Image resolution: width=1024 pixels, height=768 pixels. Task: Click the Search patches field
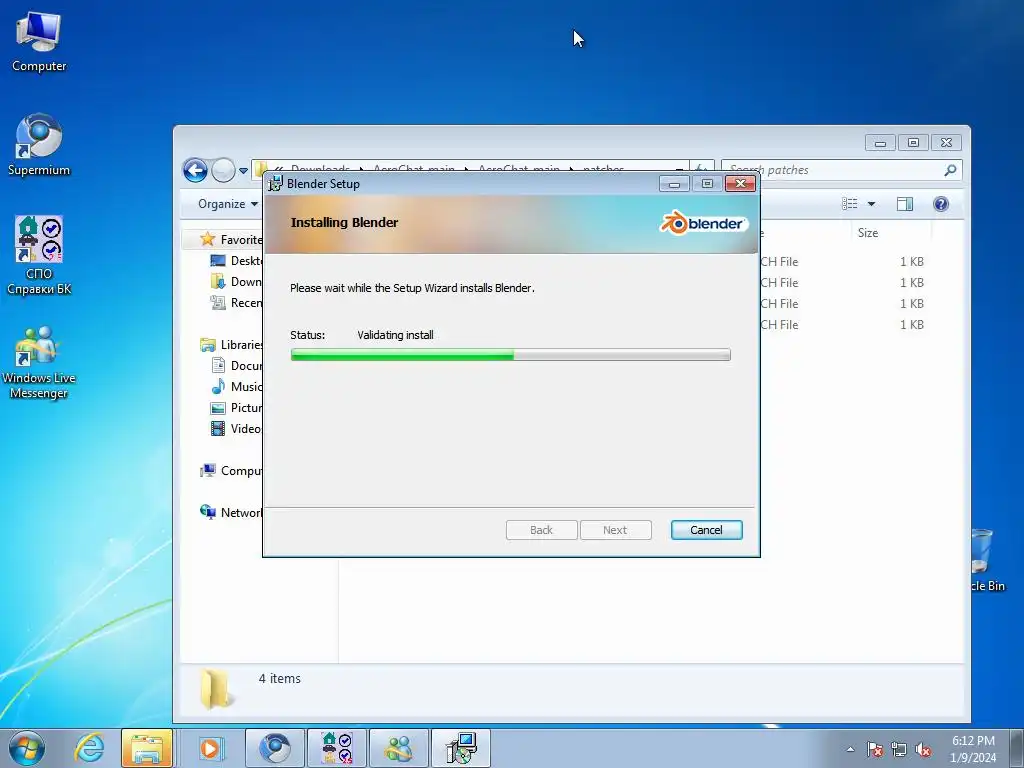(841, 170)
